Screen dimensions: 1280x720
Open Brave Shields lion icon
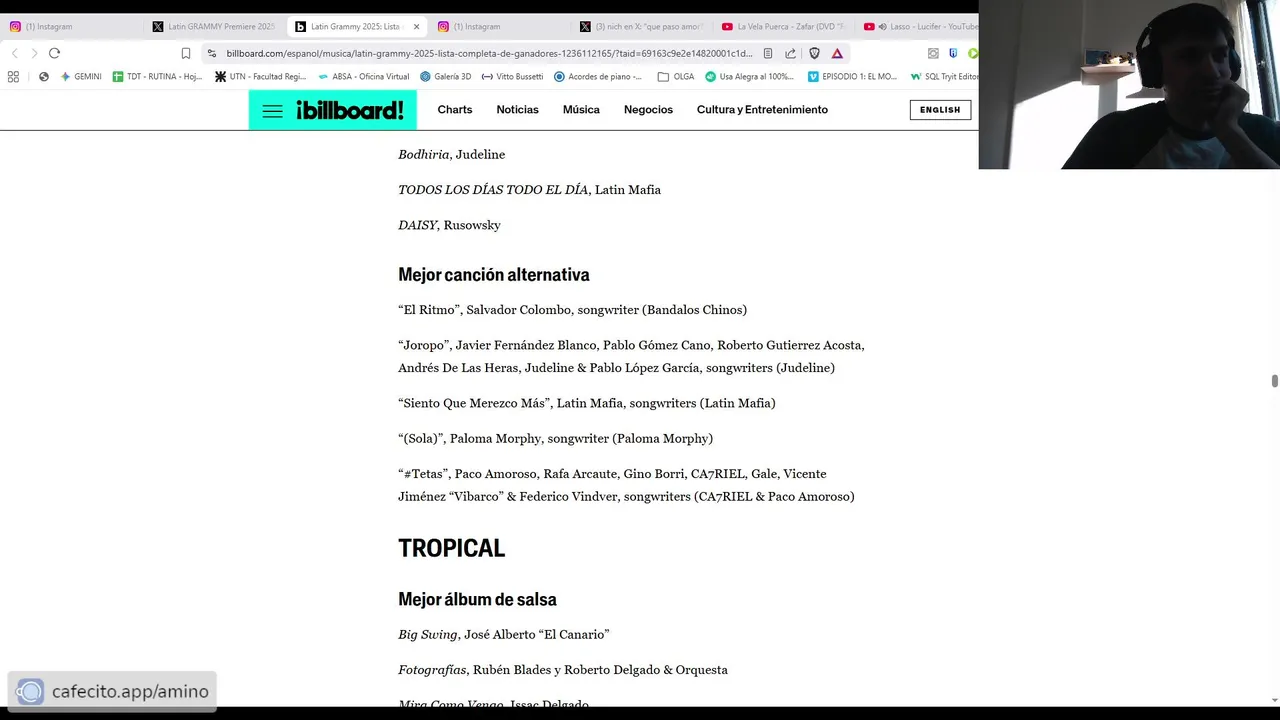pyautogui.click(x=814, y=53)
